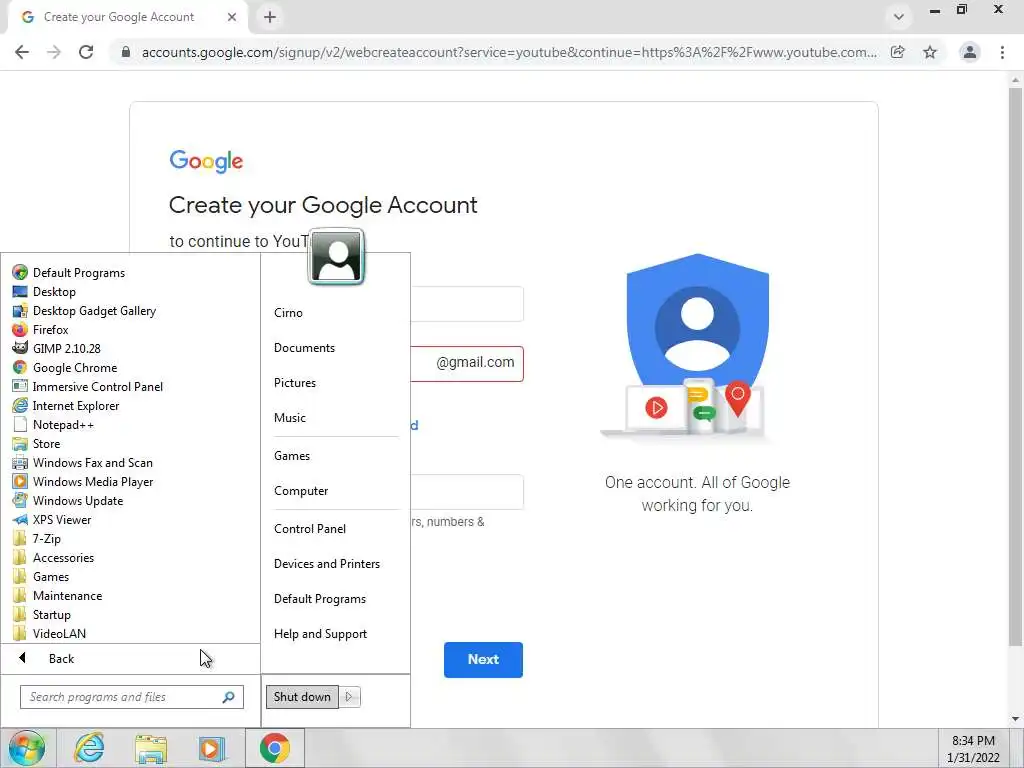Open the tab search dropdown arrow

click(x=899, y=17)
